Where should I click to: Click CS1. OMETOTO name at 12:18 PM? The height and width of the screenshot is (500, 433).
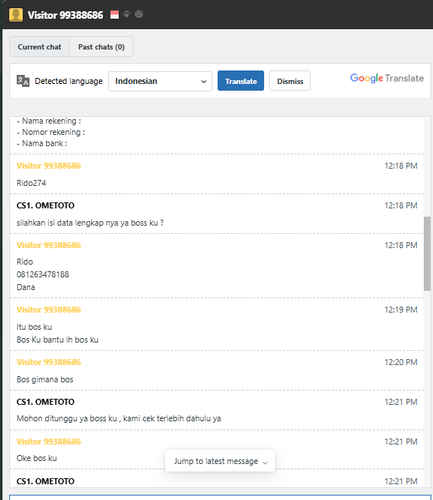click(x=45, y=205)
